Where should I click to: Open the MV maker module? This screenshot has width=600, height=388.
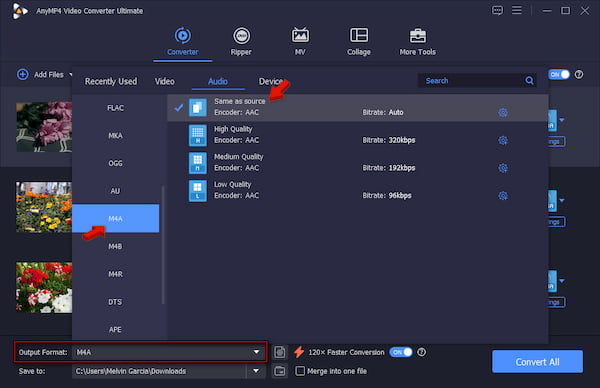[300, 42]
